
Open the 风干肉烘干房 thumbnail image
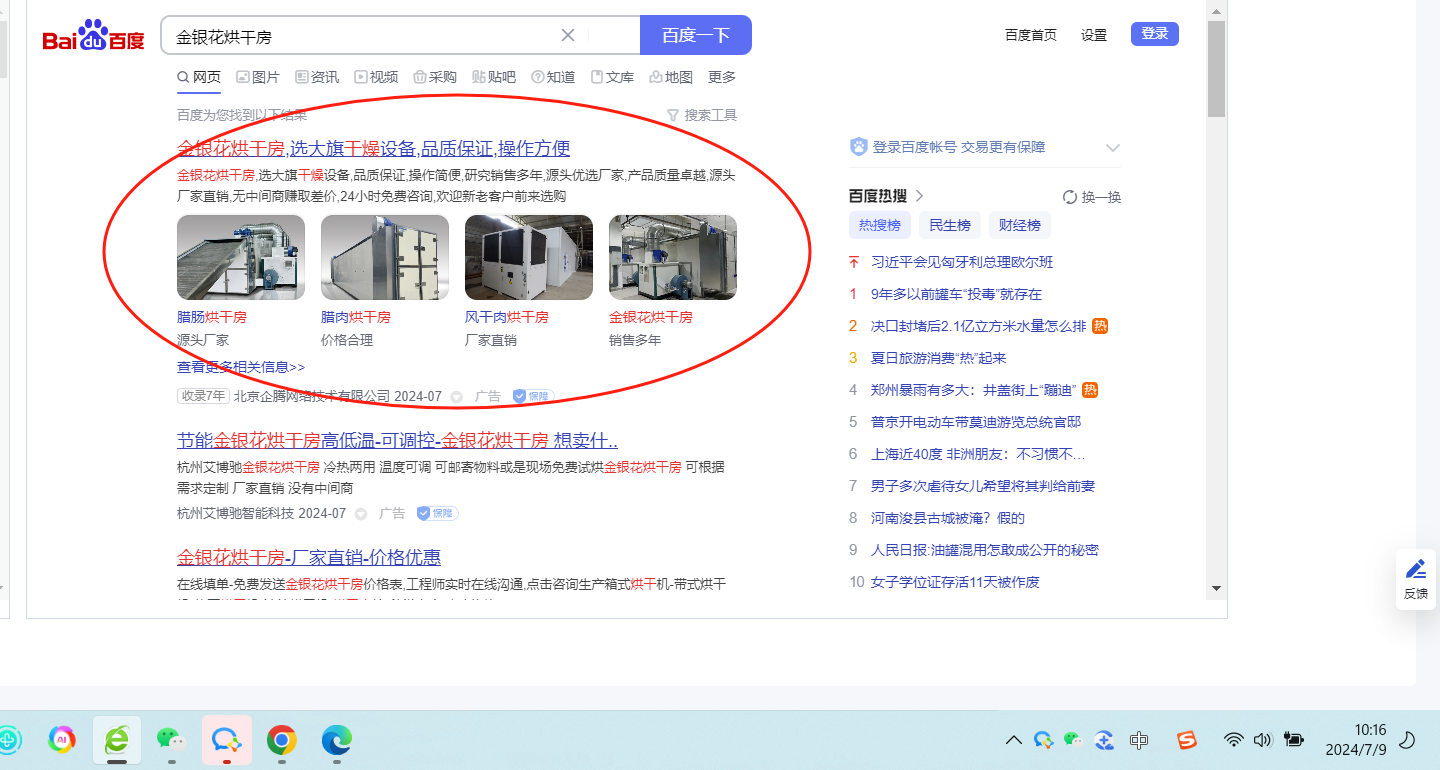(529, 257)
